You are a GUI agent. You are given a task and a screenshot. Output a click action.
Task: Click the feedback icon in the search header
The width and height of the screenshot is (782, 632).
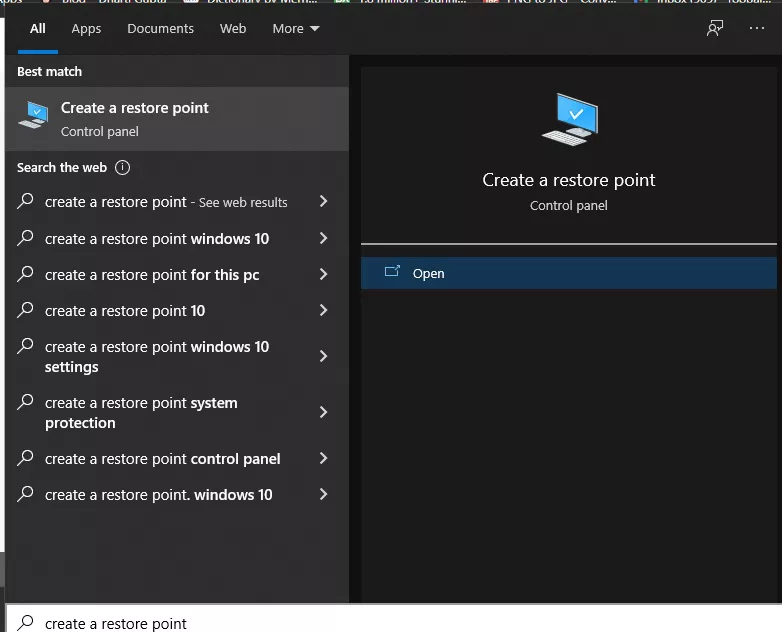pos(715,28)
